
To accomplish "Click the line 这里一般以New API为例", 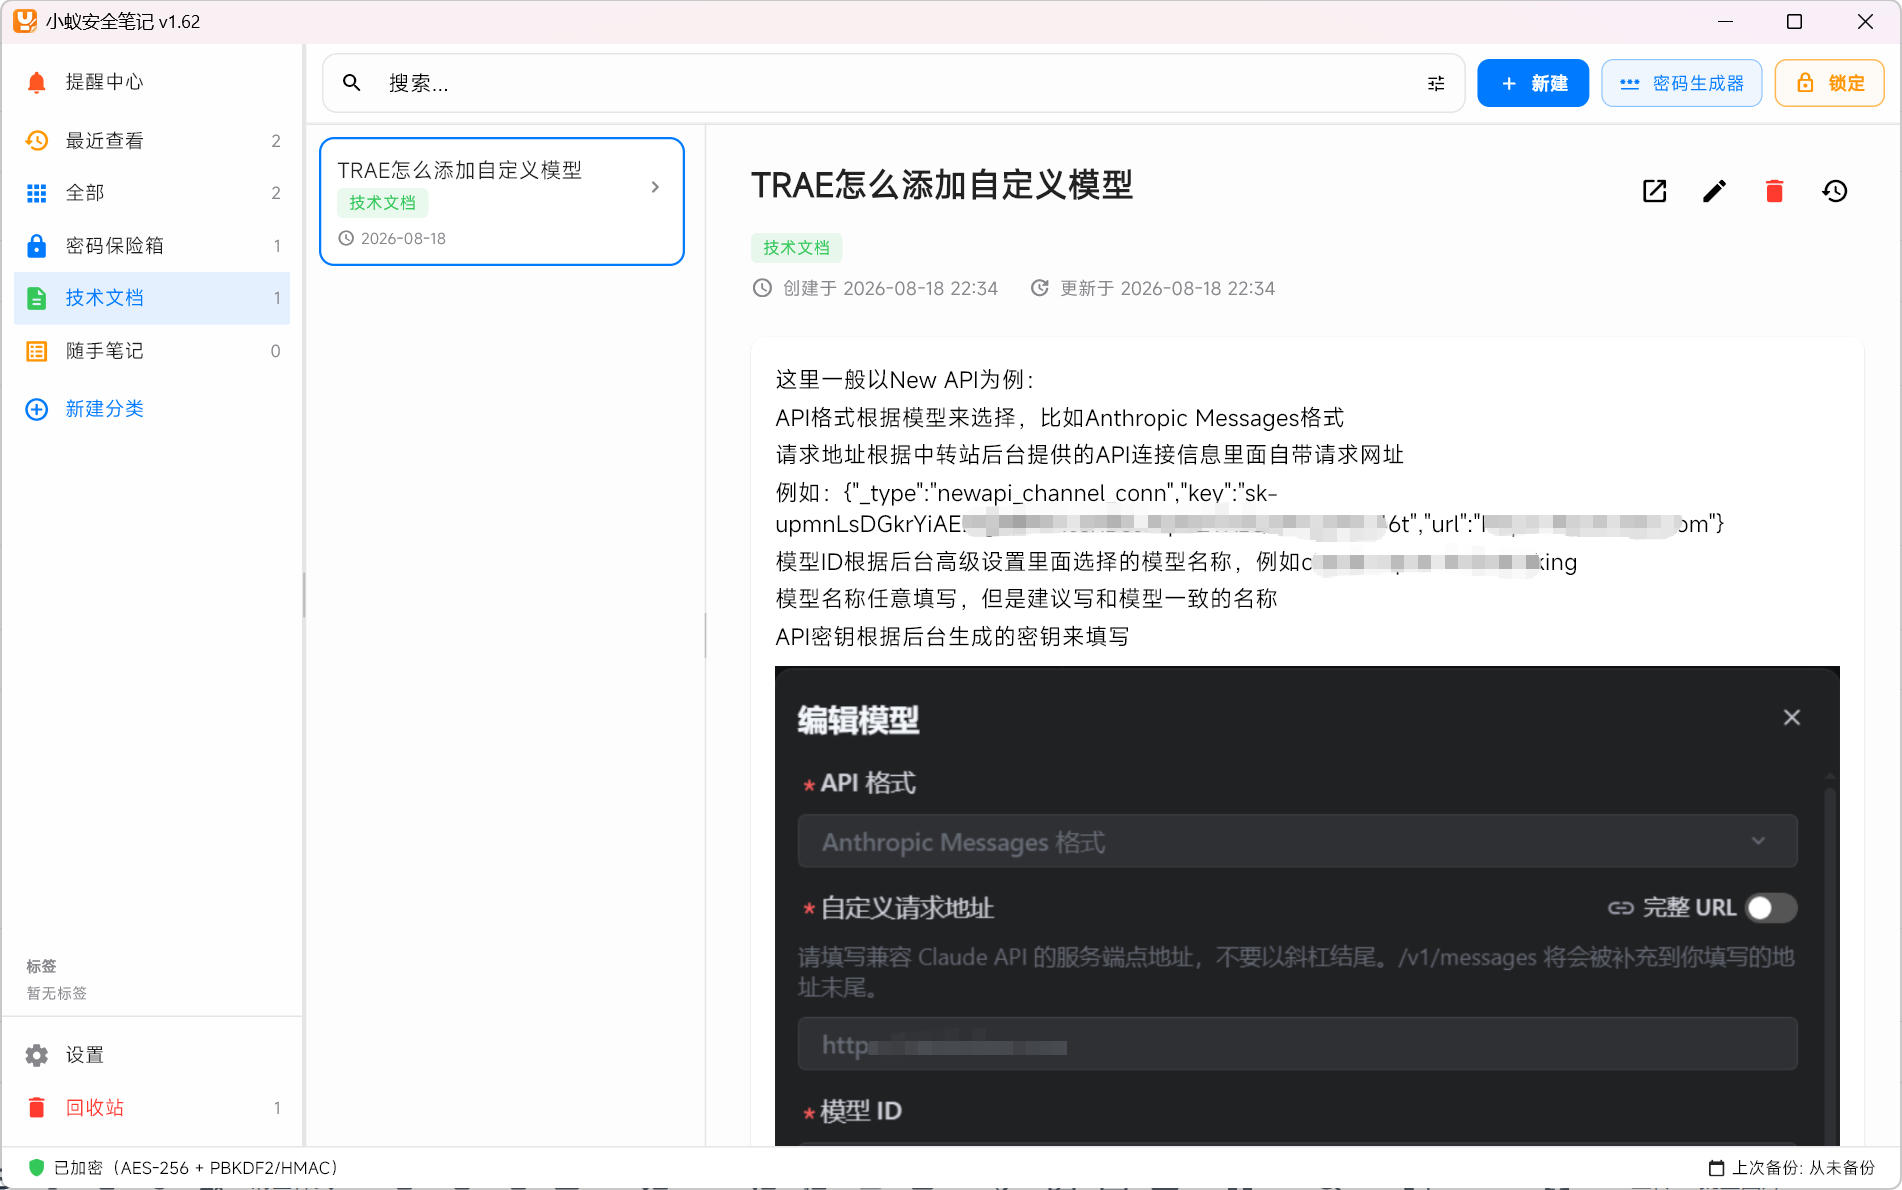I will [x=905, y=380].
